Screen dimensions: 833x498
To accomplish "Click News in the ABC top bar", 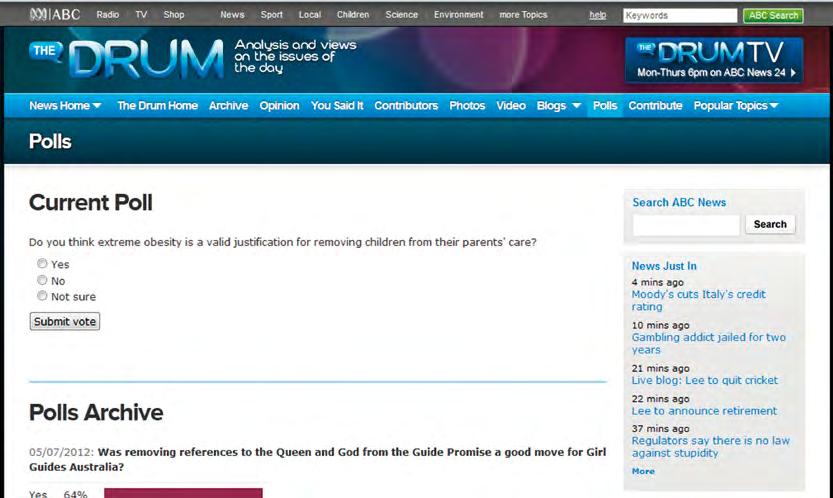I will click(x=232, y=15).
